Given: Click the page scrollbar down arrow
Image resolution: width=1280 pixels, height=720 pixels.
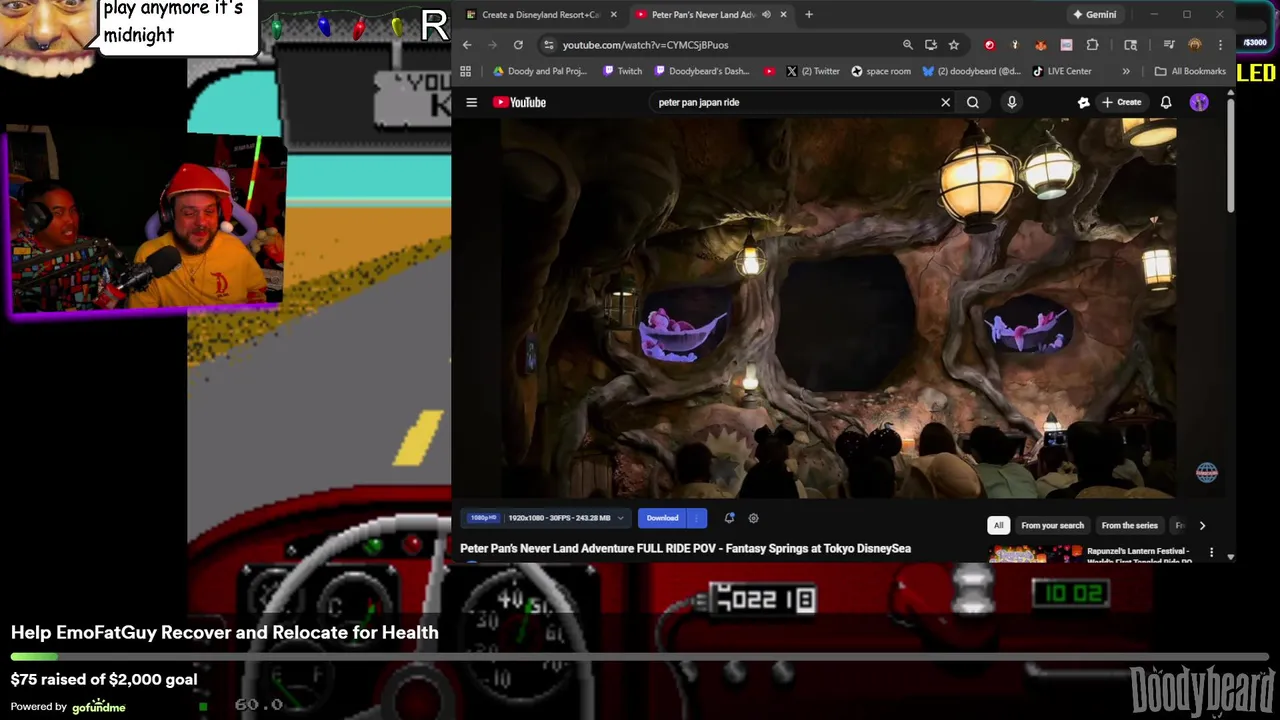Looking at the screenshot, I should pos(1231,557).
